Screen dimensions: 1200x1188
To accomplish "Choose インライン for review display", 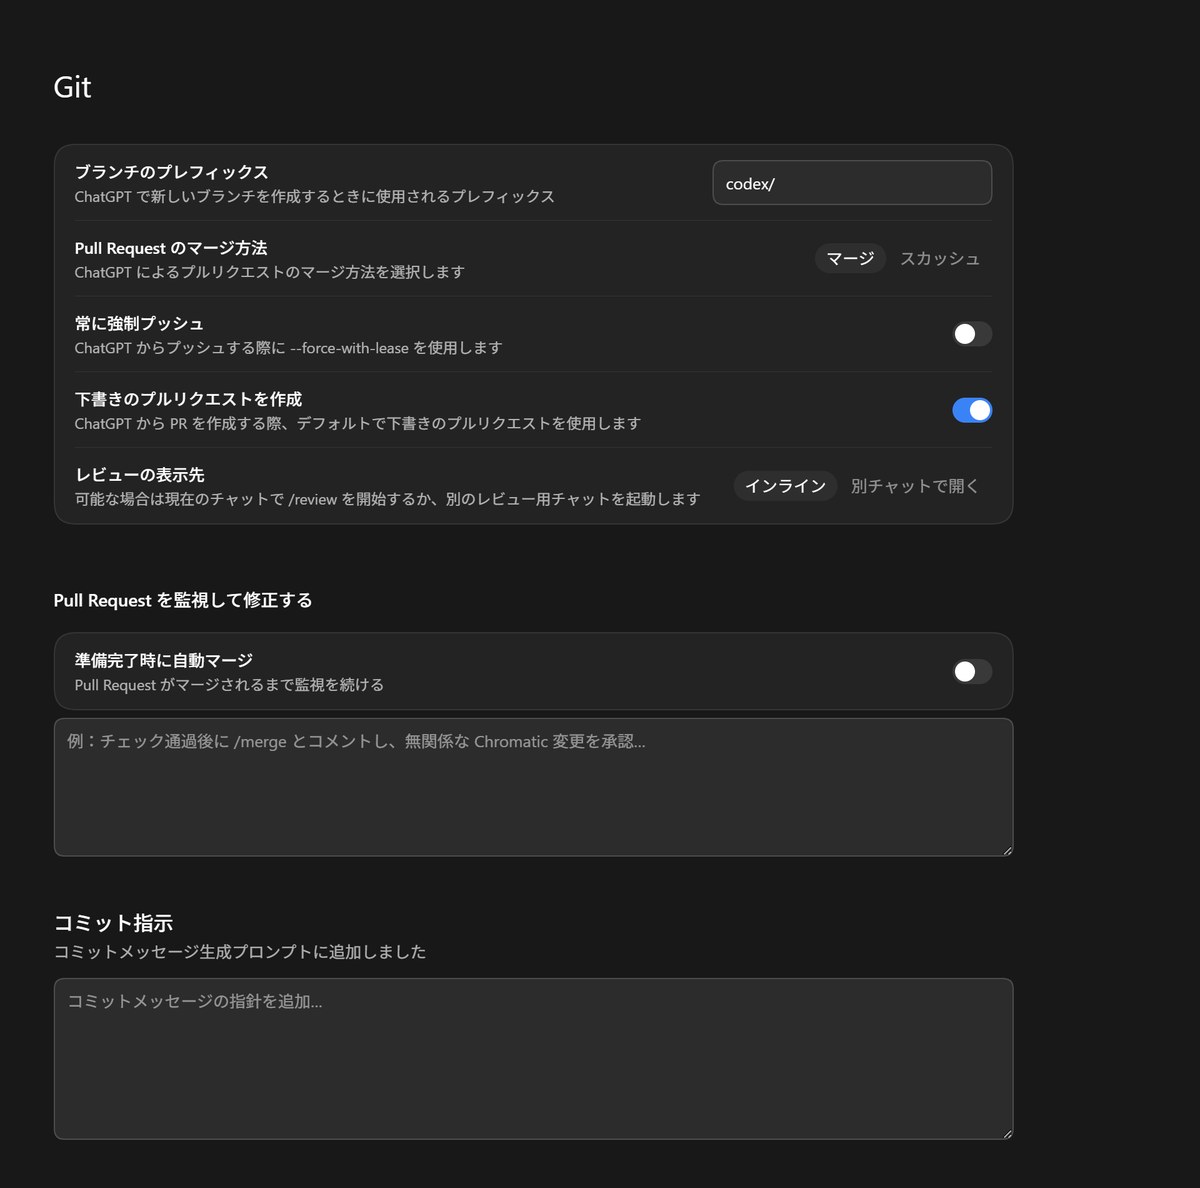I will coord(785,486).
